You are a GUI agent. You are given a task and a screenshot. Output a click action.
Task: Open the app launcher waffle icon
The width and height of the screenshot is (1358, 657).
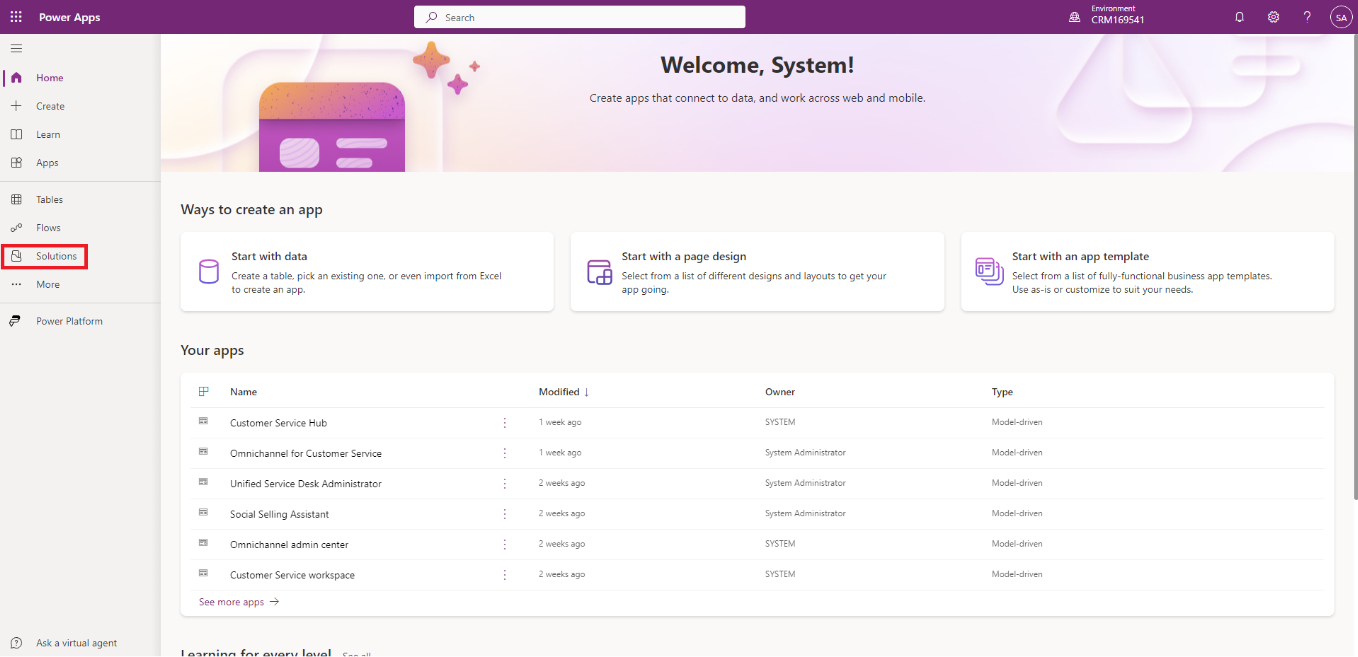(x=16, y=17)
